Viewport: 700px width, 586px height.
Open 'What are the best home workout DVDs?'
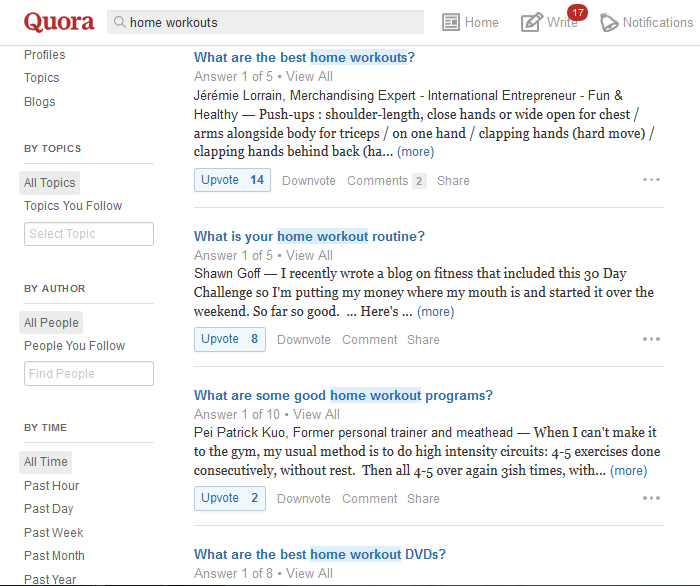pos(320,554)
